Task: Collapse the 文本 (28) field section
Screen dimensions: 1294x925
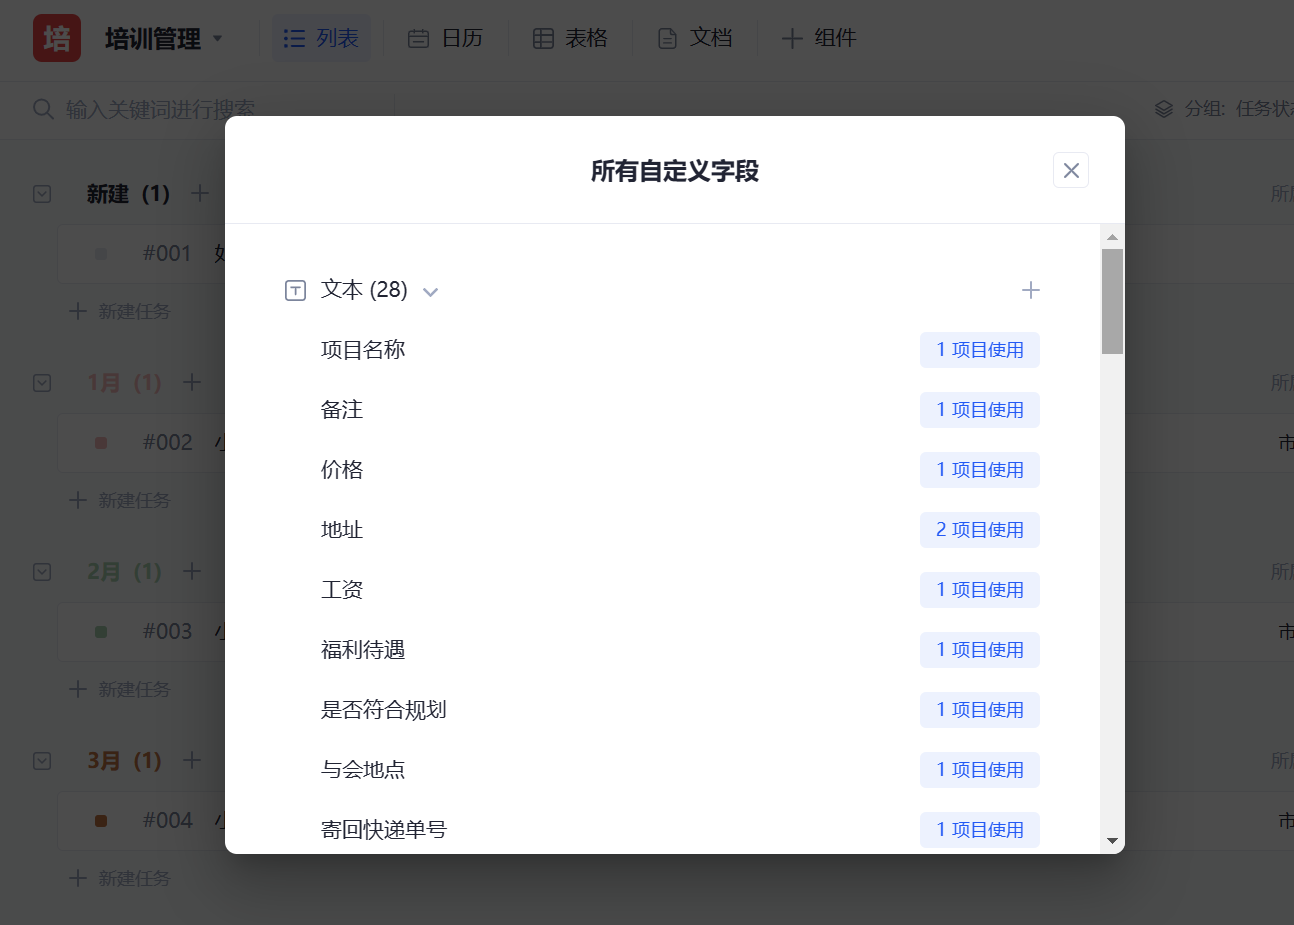Action: coord(431,292)
